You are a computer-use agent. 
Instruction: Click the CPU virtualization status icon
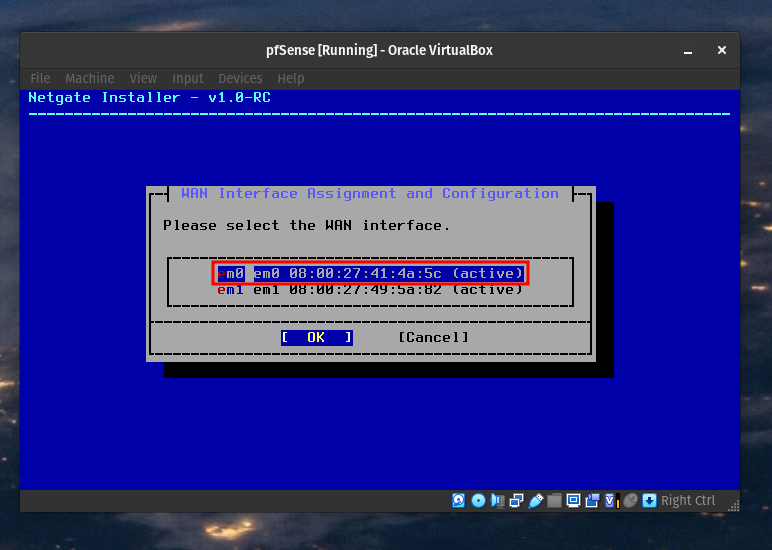(611, 501)
